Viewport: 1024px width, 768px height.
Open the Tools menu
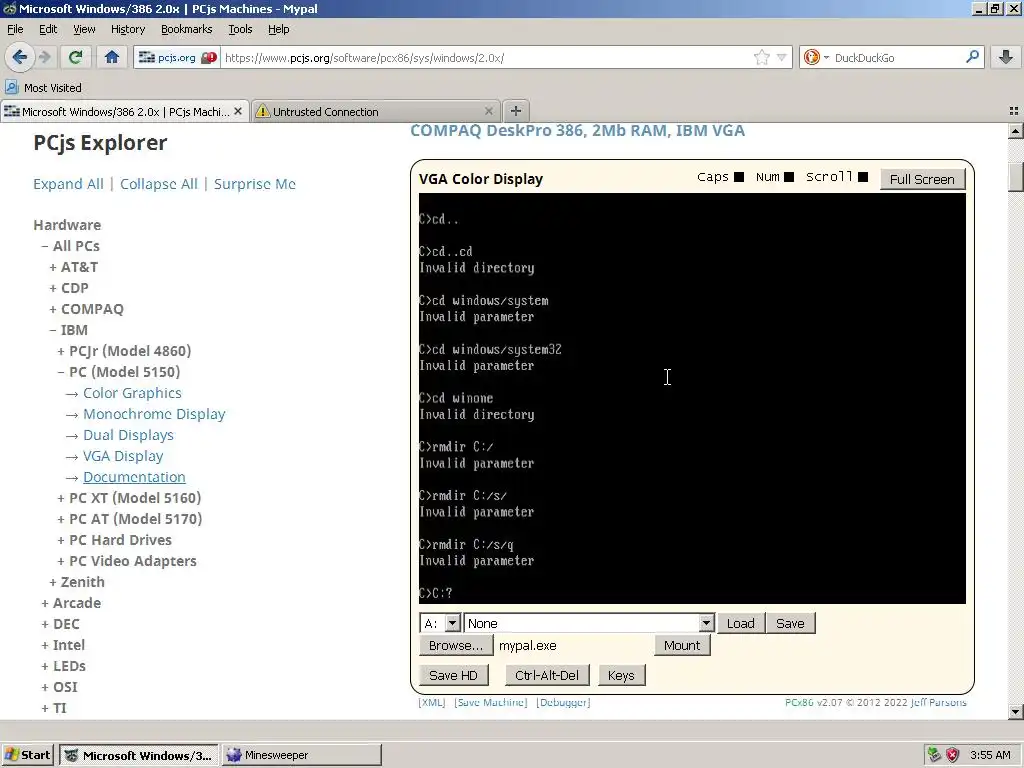(x=240, y=29)
